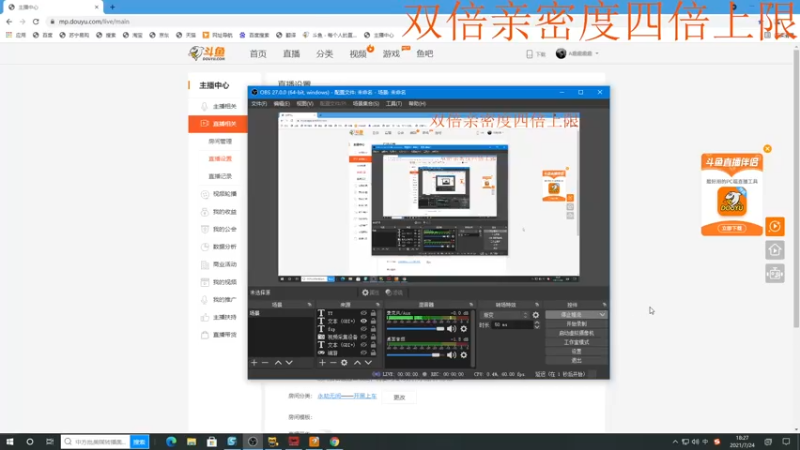The height and width of the screenshot is (450, 800).
Task: Close the 斗鱼直播伴侣 promo with orange X
Action: click(767, 149)
